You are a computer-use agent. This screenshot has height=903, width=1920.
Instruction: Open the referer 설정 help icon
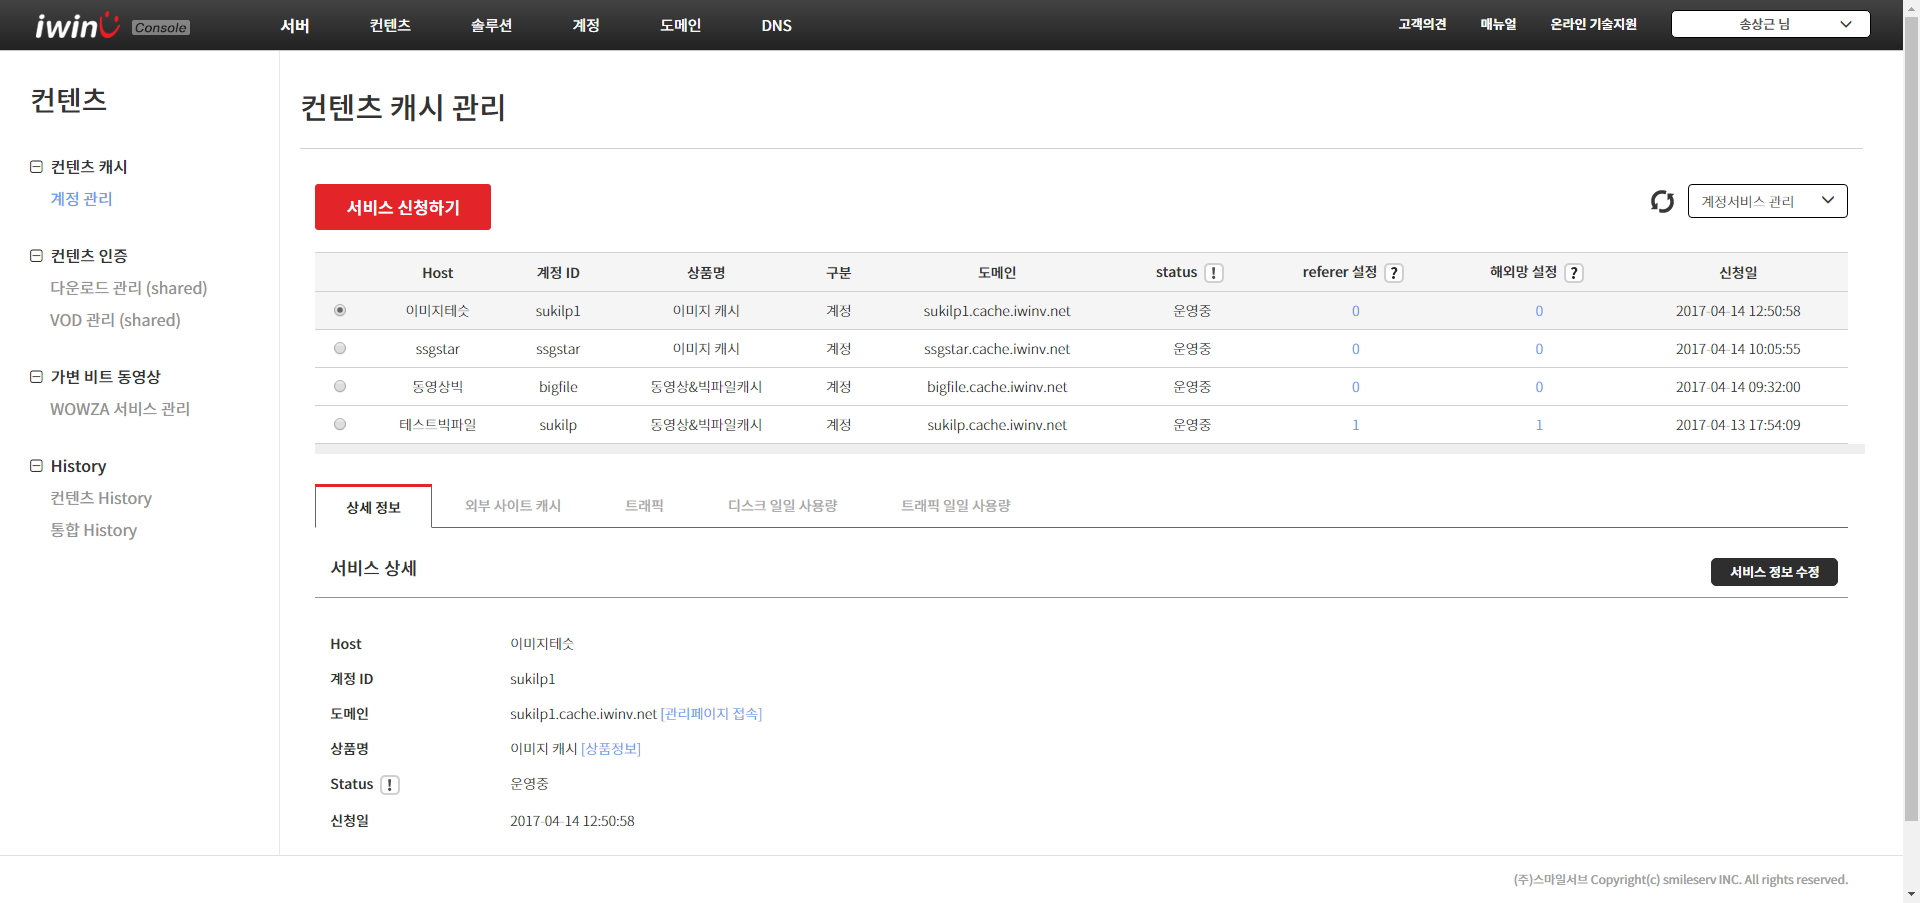click(x=1394, y=273)
